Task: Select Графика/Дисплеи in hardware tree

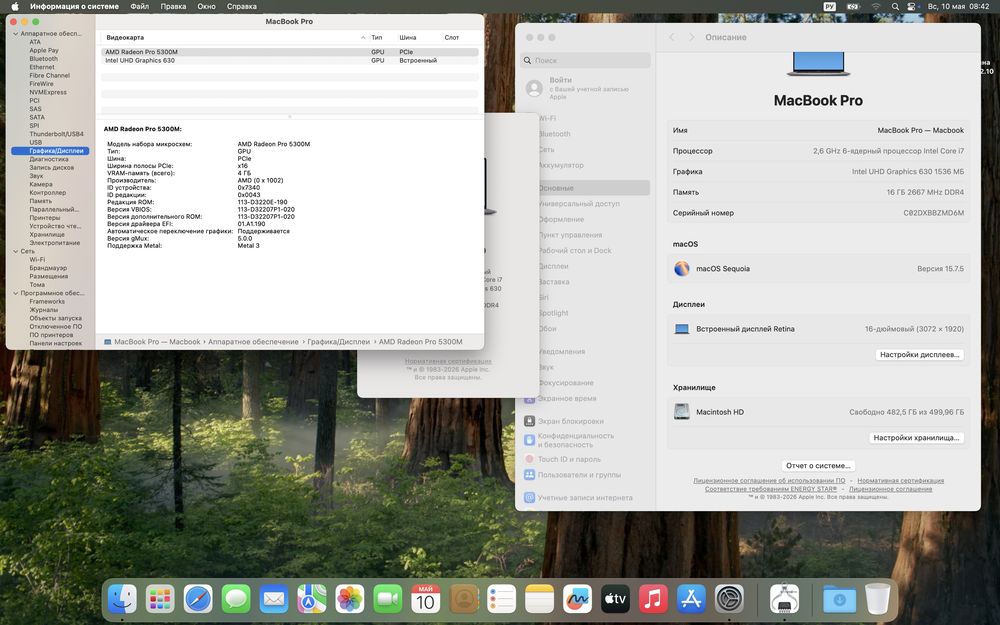Action: [x=50, y=151]
